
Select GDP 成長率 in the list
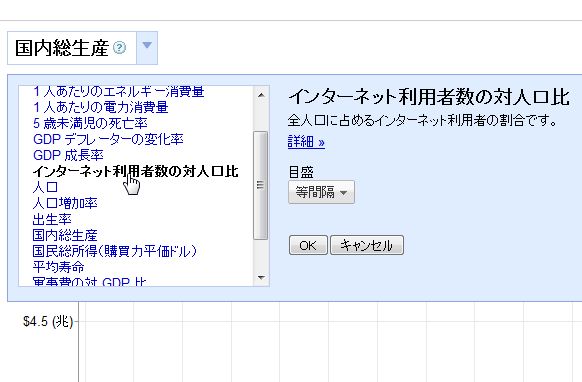(x=68, y=155)
